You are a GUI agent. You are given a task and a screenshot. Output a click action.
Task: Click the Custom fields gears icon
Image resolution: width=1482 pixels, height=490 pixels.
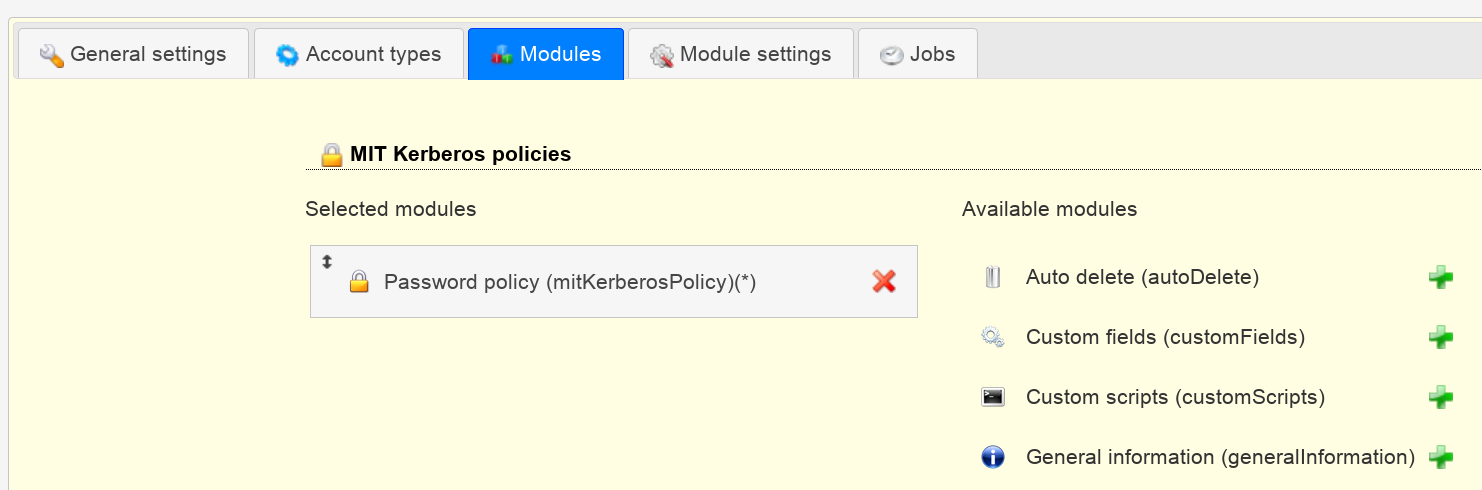point(992,337)
